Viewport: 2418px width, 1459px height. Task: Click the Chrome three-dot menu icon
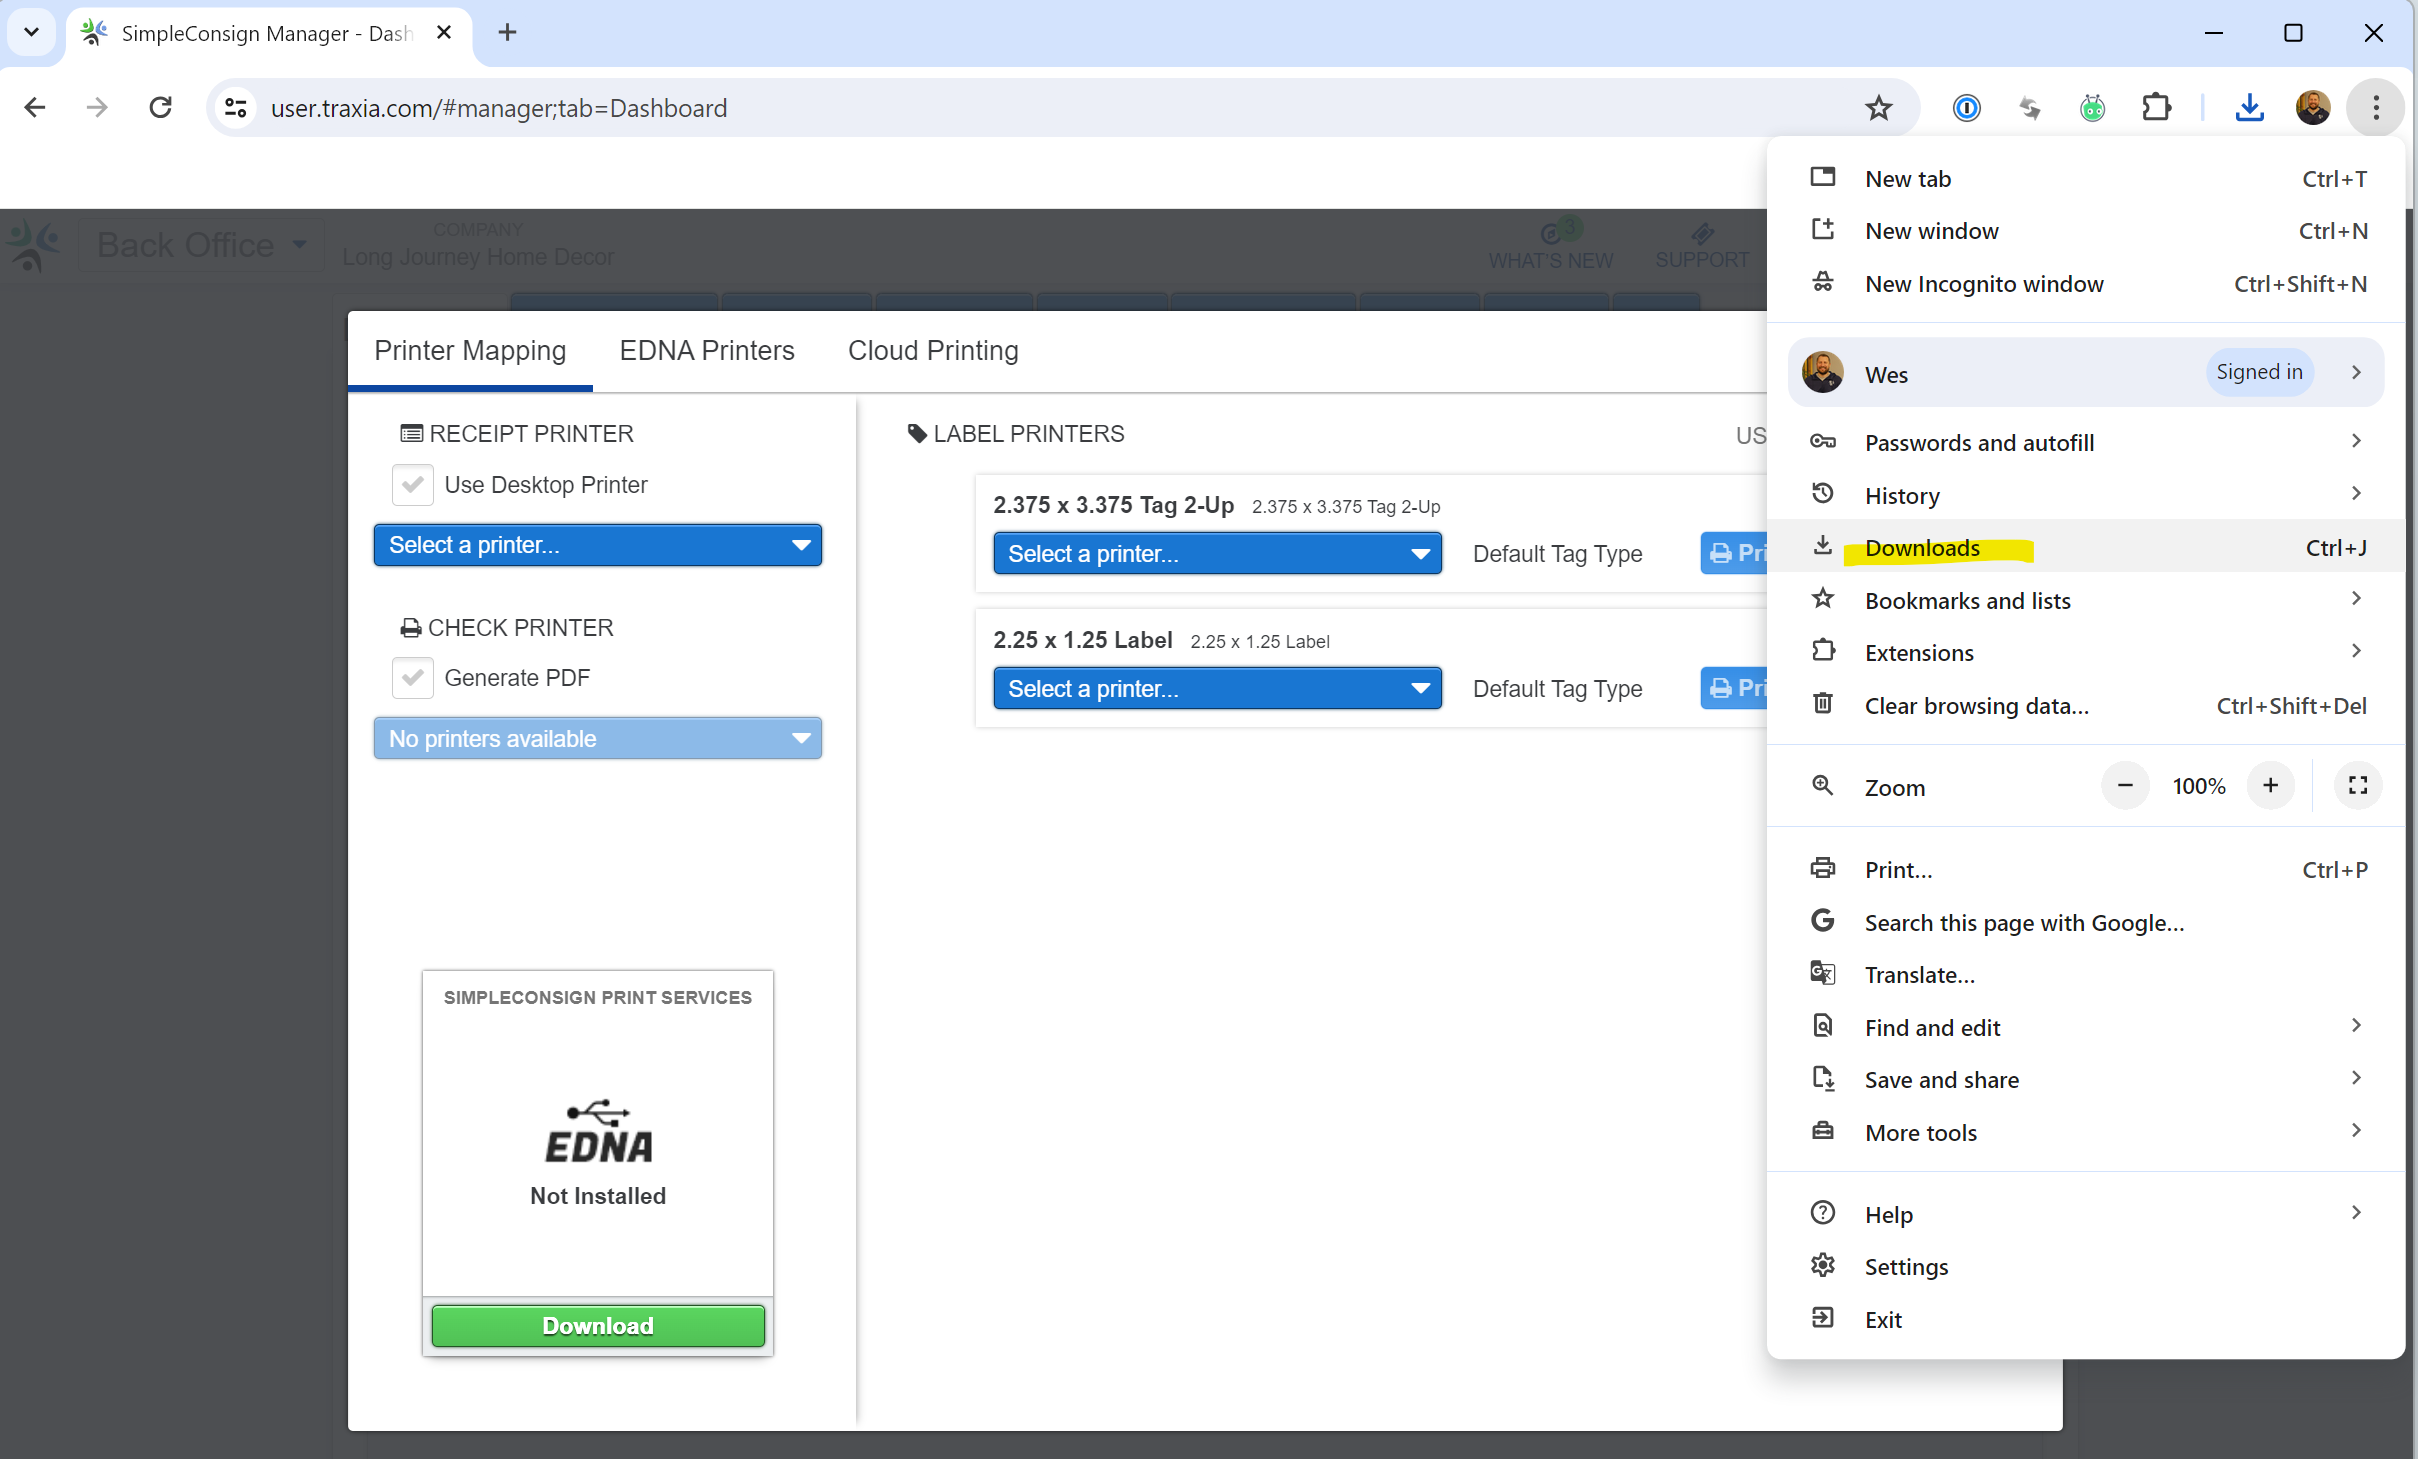pyautogui.click(x=2375, y=108)
